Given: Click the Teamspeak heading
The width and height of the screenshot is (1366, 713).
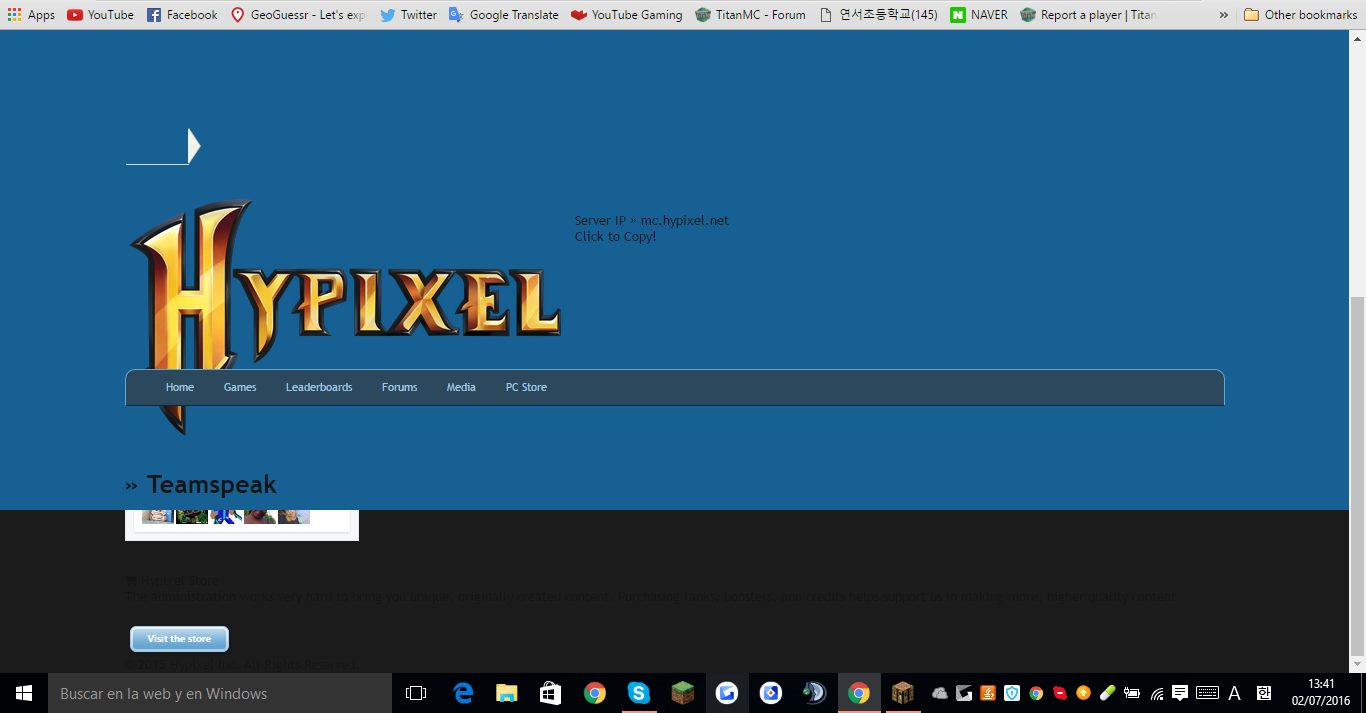Looking at the screenshot, I should click(201, 484).
